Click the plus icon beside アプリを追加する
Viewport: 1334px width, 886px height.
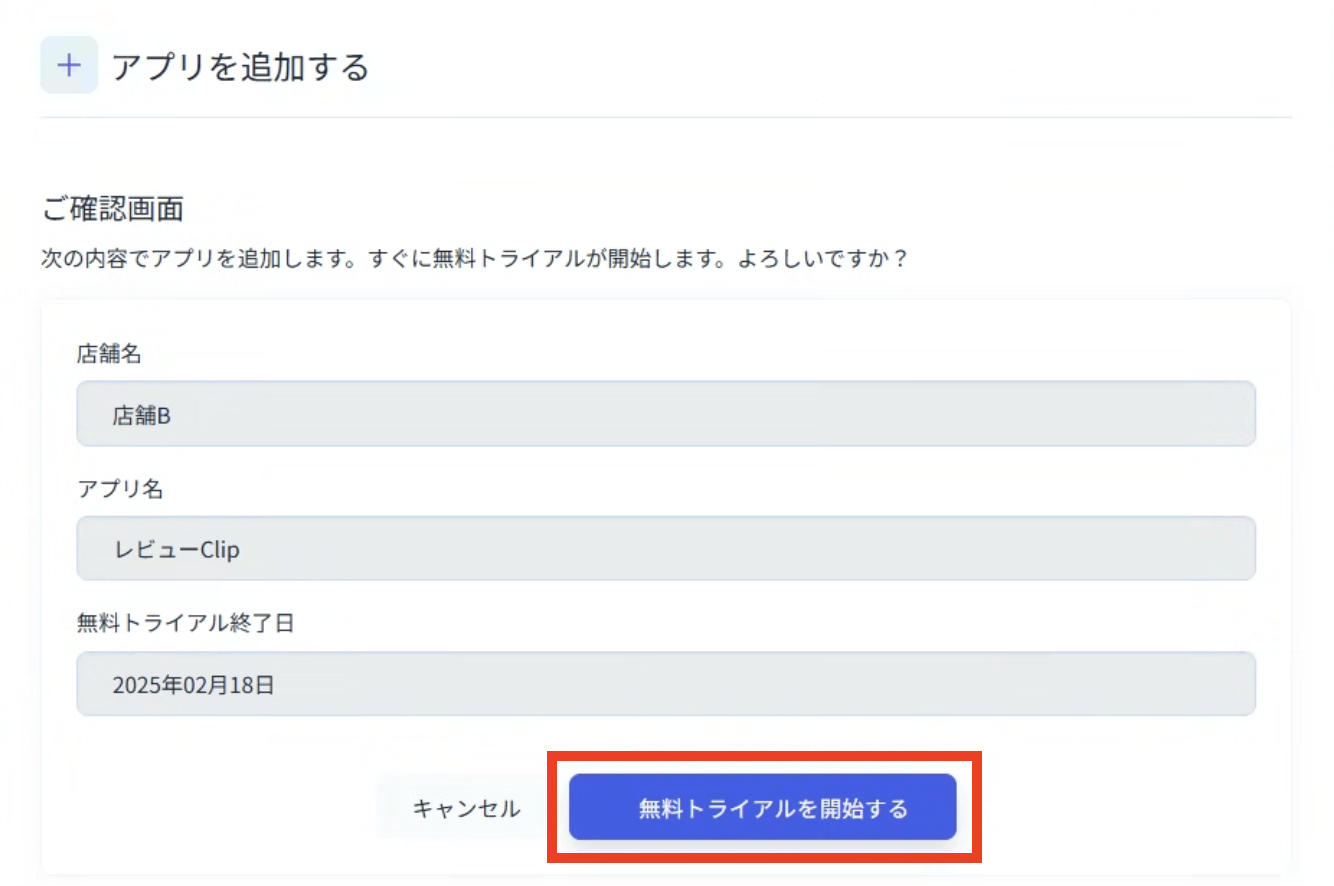click(x=69, y=65)
